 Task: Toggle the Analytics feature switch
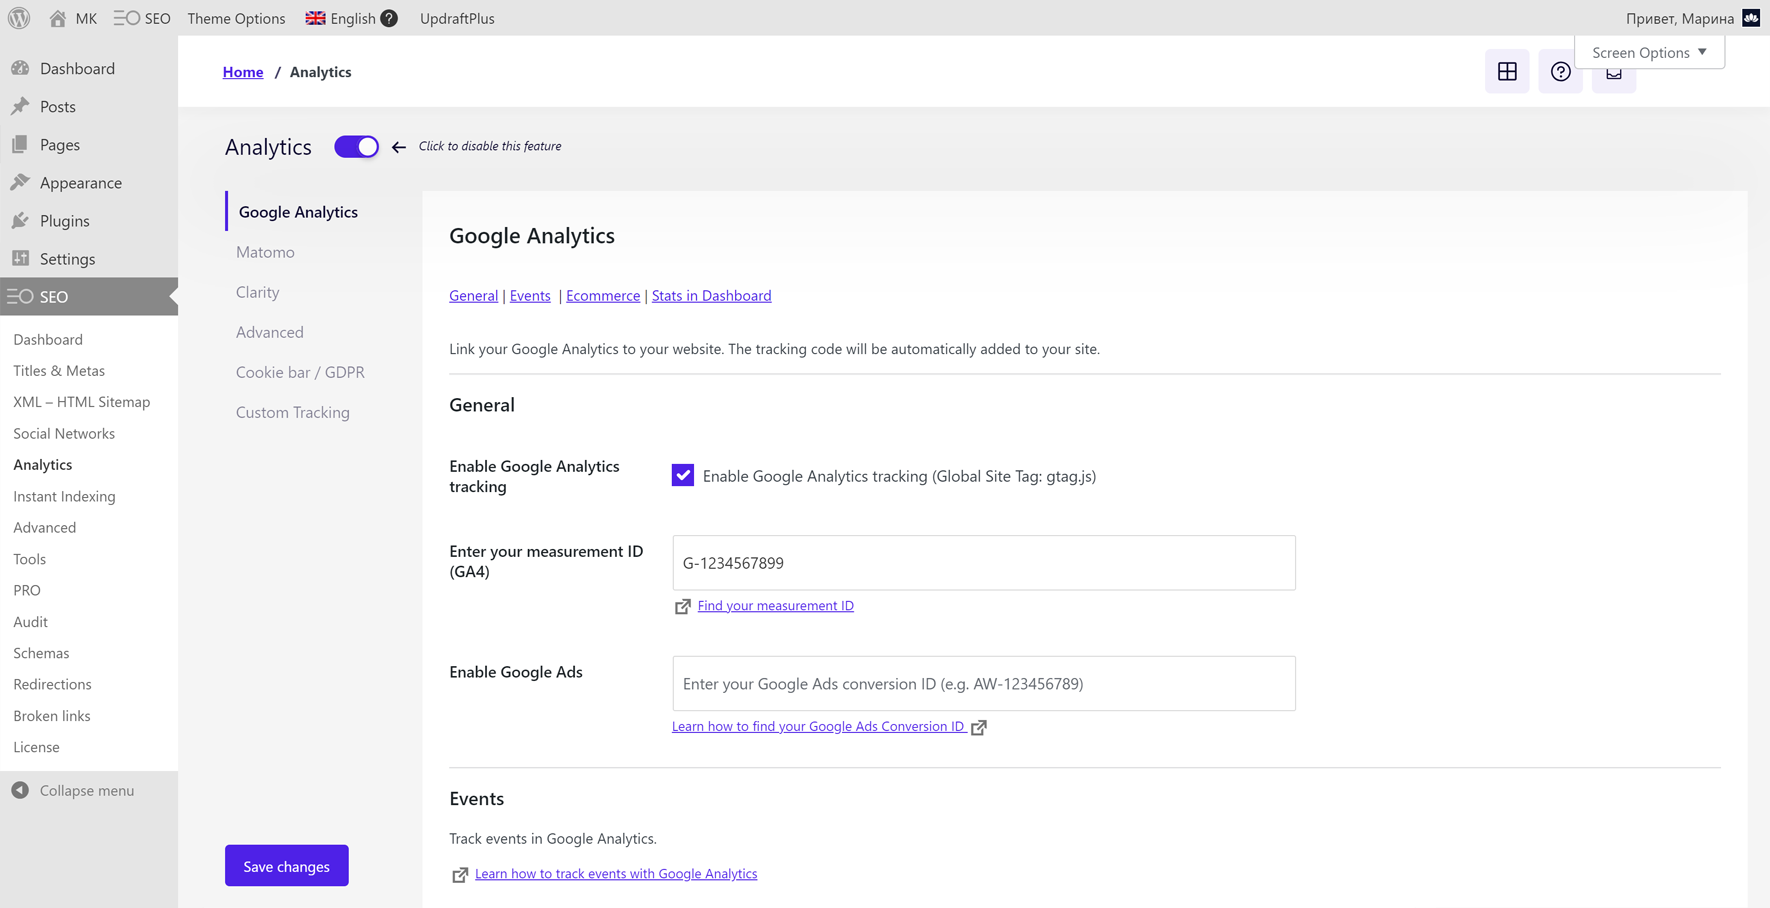point(356,146)
